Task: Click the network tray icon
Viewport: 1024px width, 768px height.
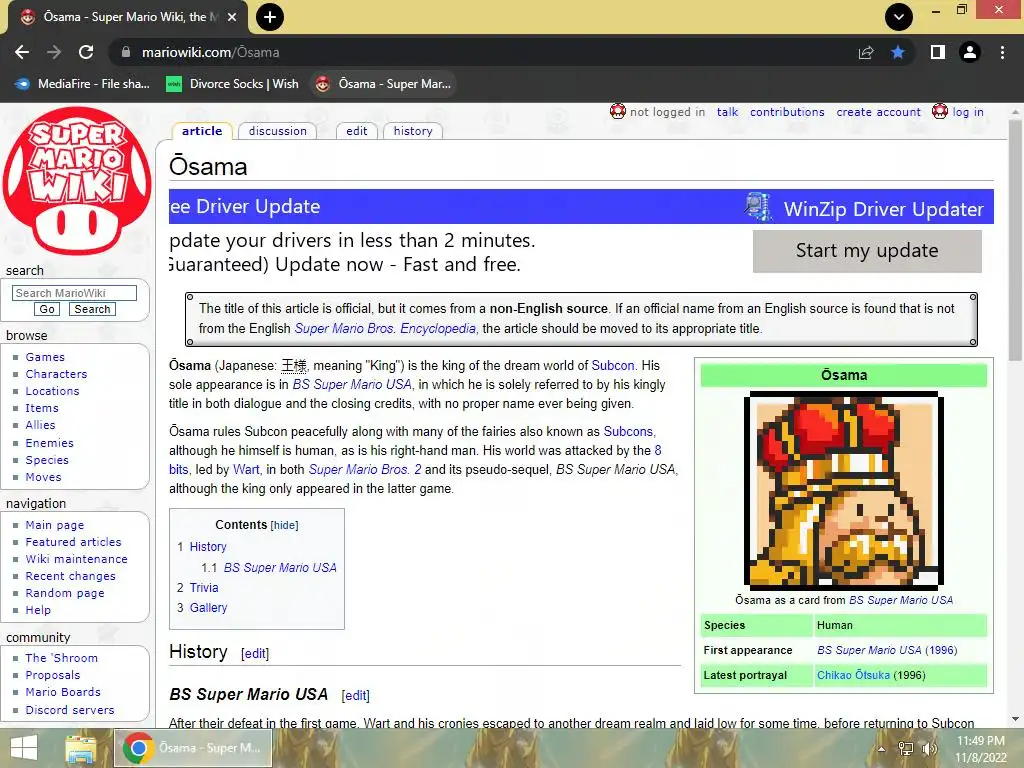Action: [906, 749]
